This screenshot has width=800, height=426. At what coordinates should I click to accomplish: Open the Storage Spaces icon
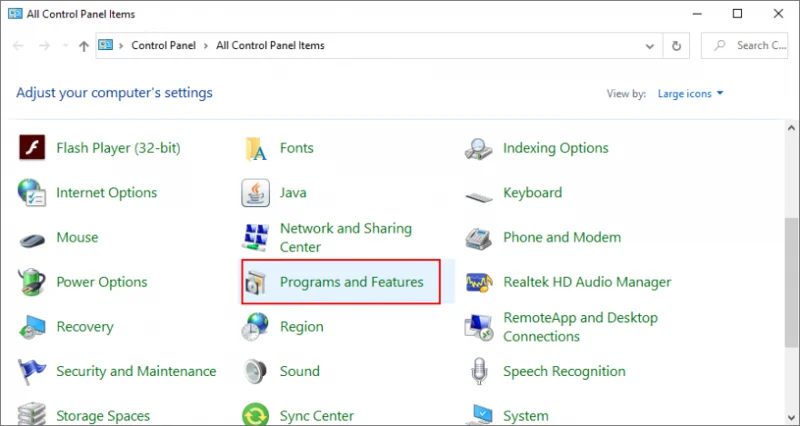pyautogui.click(x=32, y=414)
